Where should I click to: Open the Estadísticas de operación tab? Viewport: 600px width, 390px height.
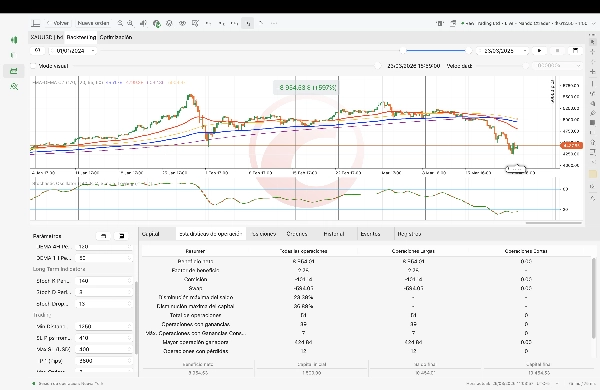(211, 234)
